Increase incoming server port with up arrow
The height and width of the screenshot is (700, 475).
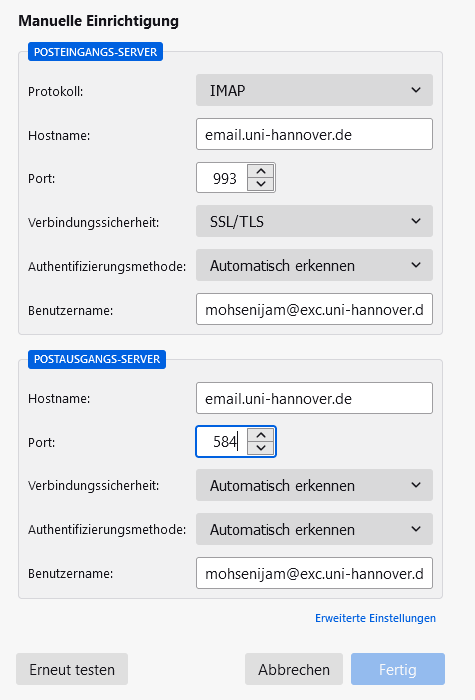[261, 171]
